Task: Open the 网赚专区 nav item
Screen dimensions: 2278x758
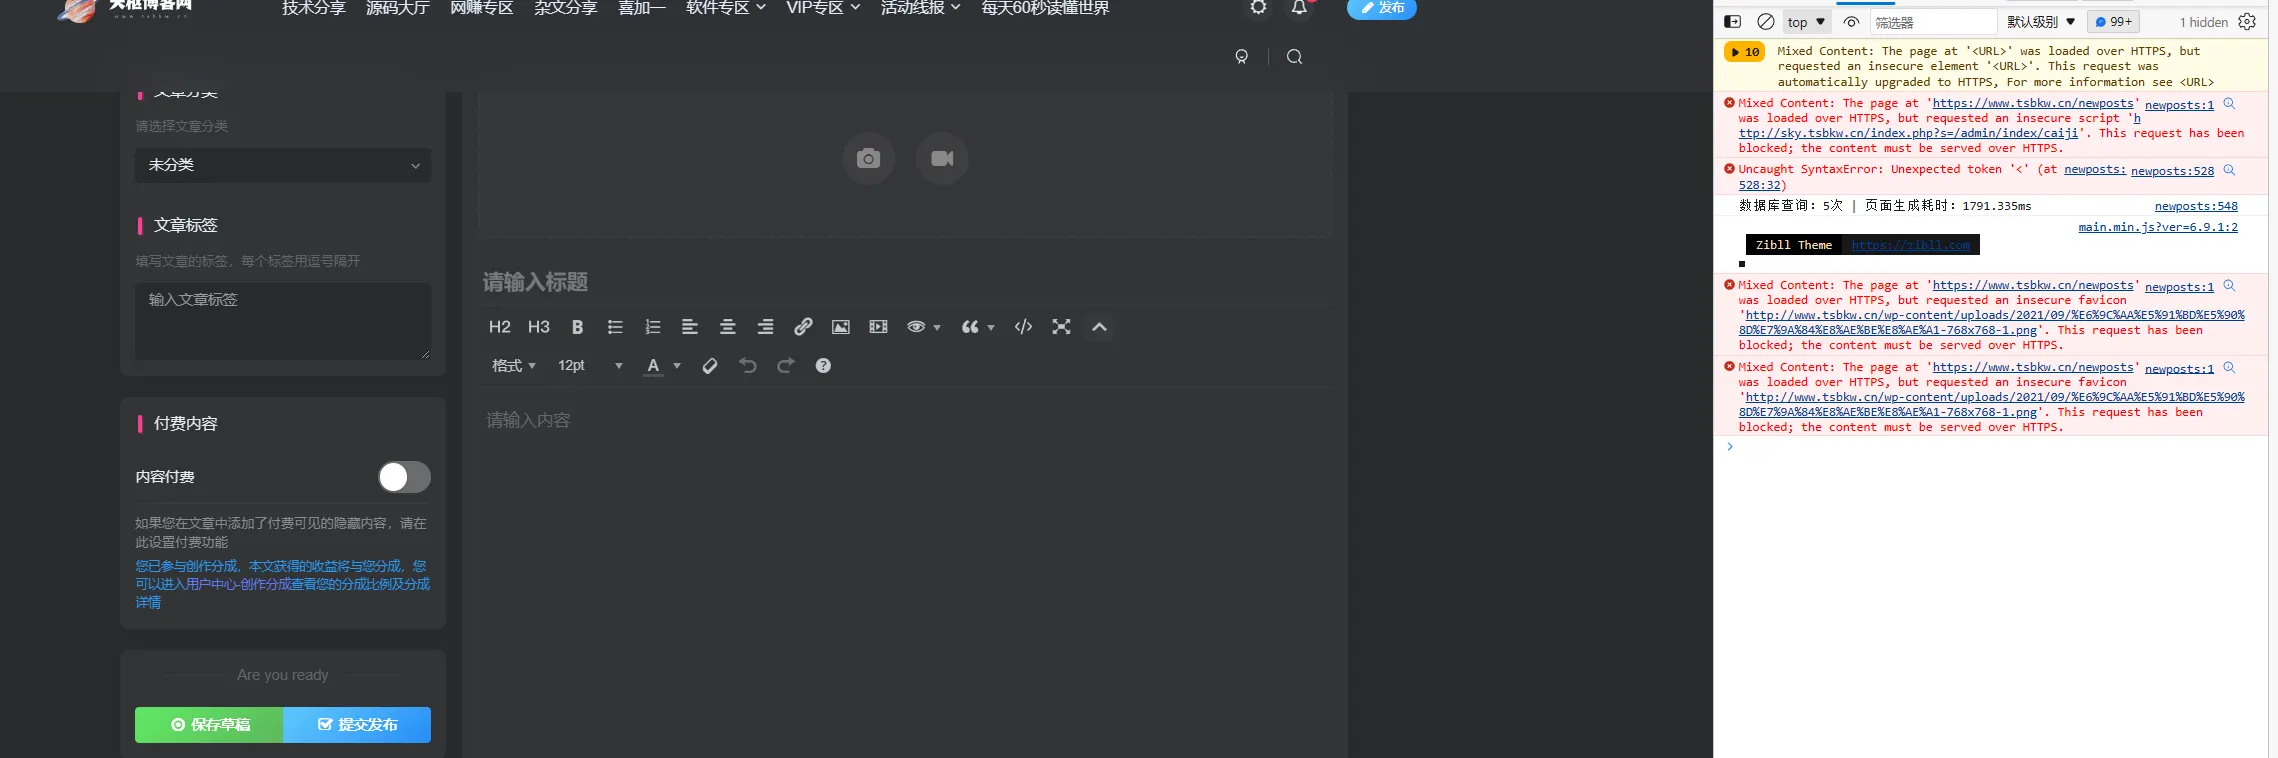Action: (x=482, y=8)
